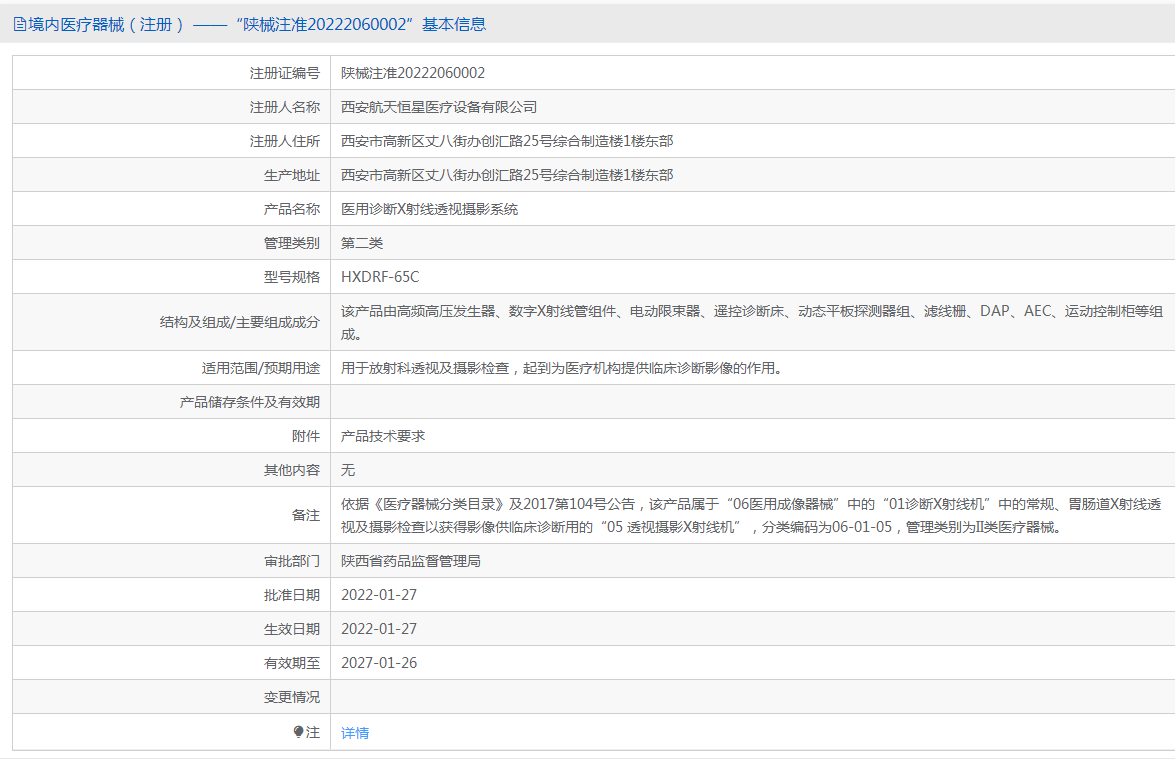Click the 变更情况 label

[x=292, y=697]
